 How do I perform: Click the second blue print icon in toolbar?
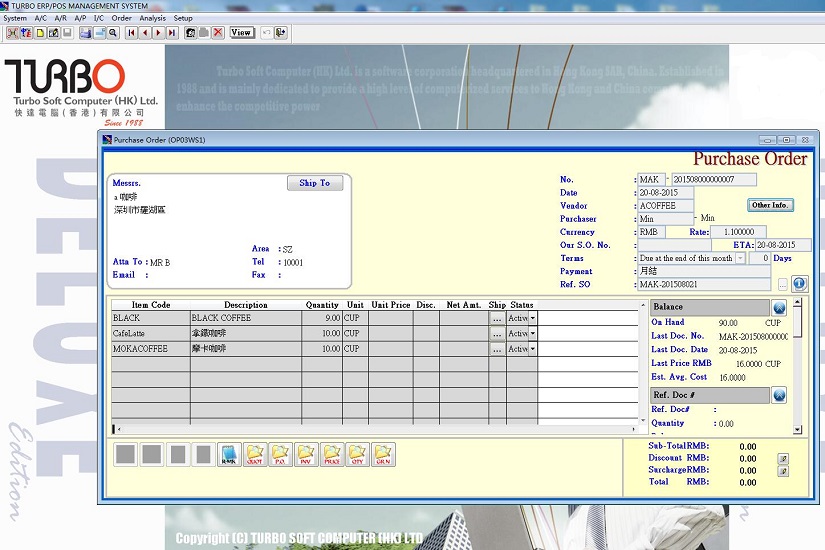coord(99,33)
